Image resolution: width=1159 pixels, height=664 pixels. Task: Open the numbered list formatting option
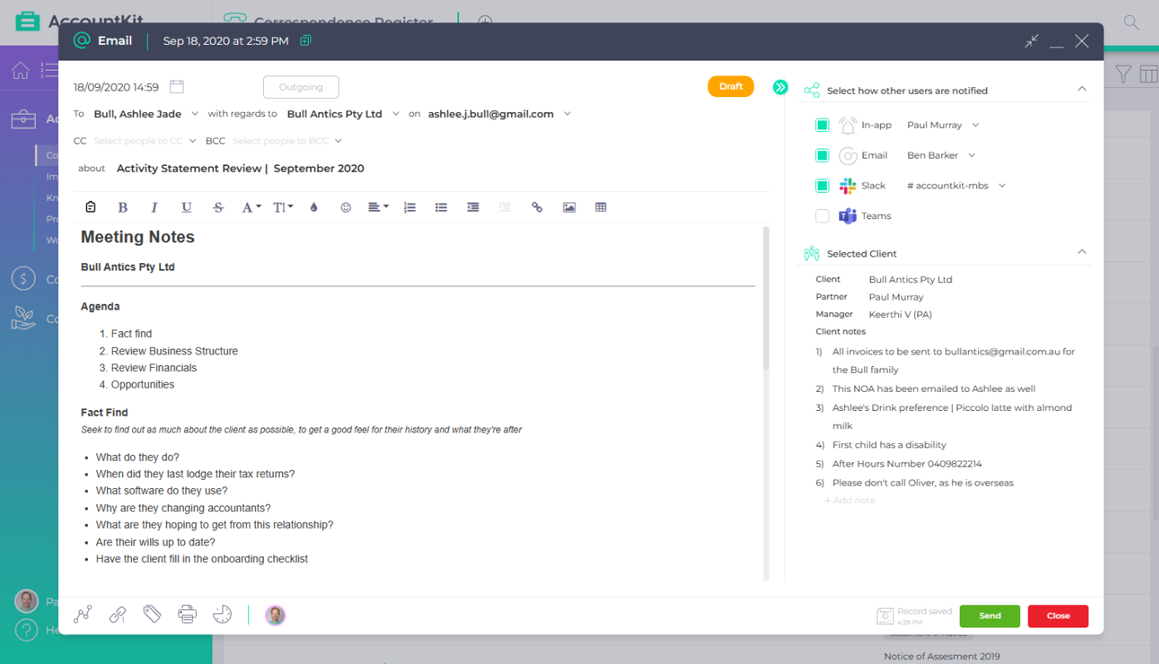409,207
